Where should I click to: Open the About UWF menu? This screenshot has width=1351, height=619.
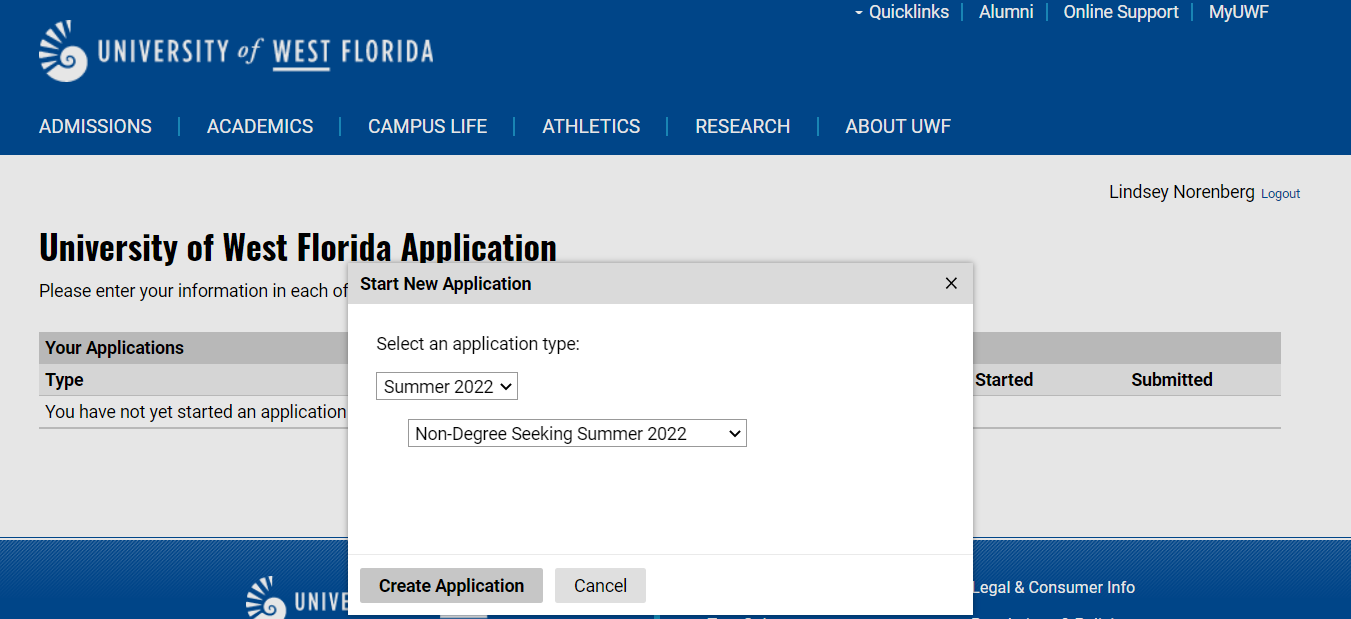898,126
